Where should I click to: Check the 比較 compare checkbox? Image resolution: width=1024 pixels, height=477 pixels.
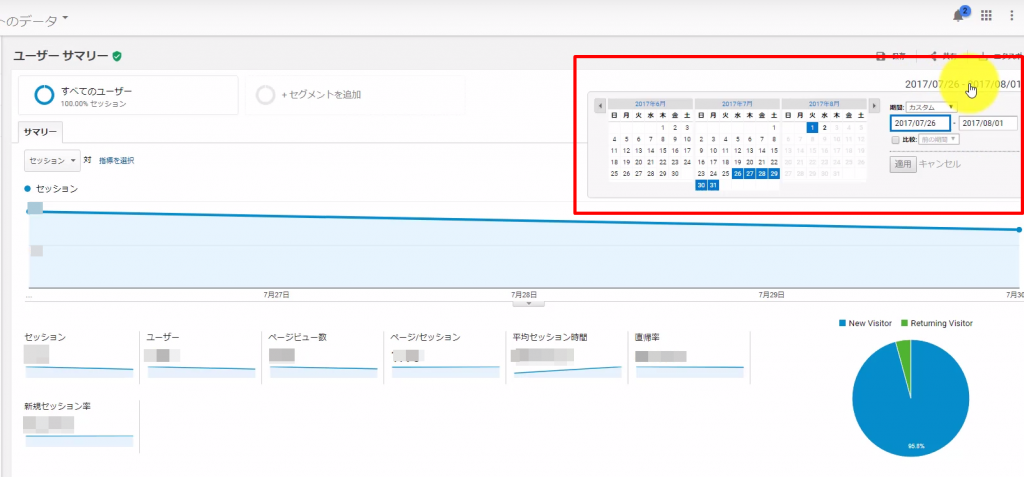[895, 139]
